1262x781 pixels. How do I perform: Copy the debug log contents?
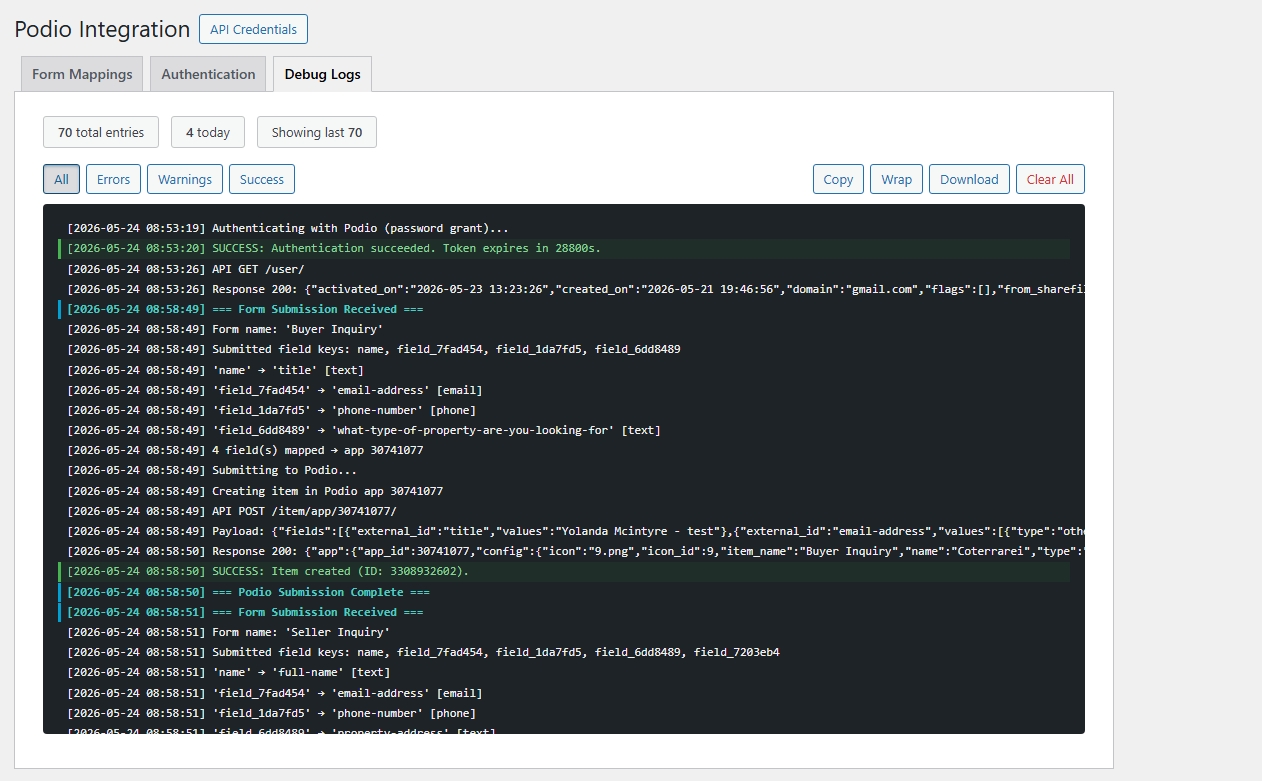coord(838,179)
